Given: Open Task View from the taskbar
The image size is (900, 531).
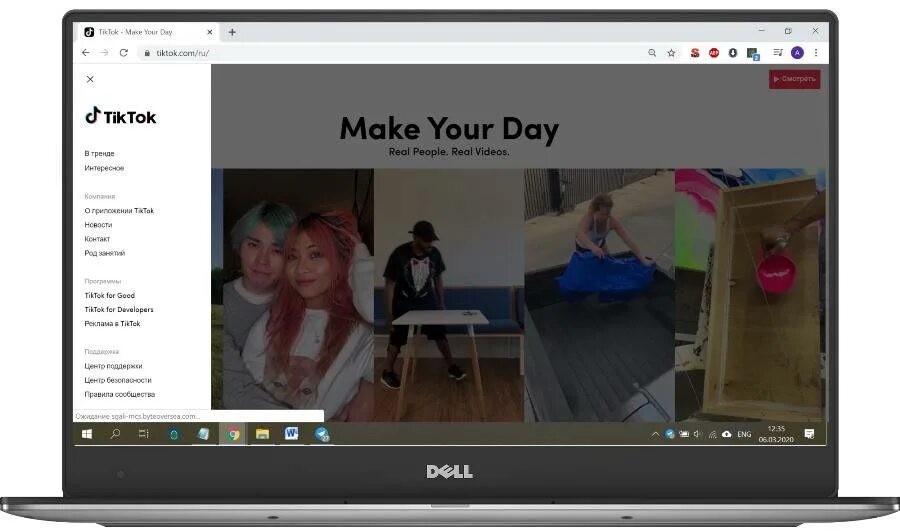Looking at the screenshot, I should [x=143, y=434].
